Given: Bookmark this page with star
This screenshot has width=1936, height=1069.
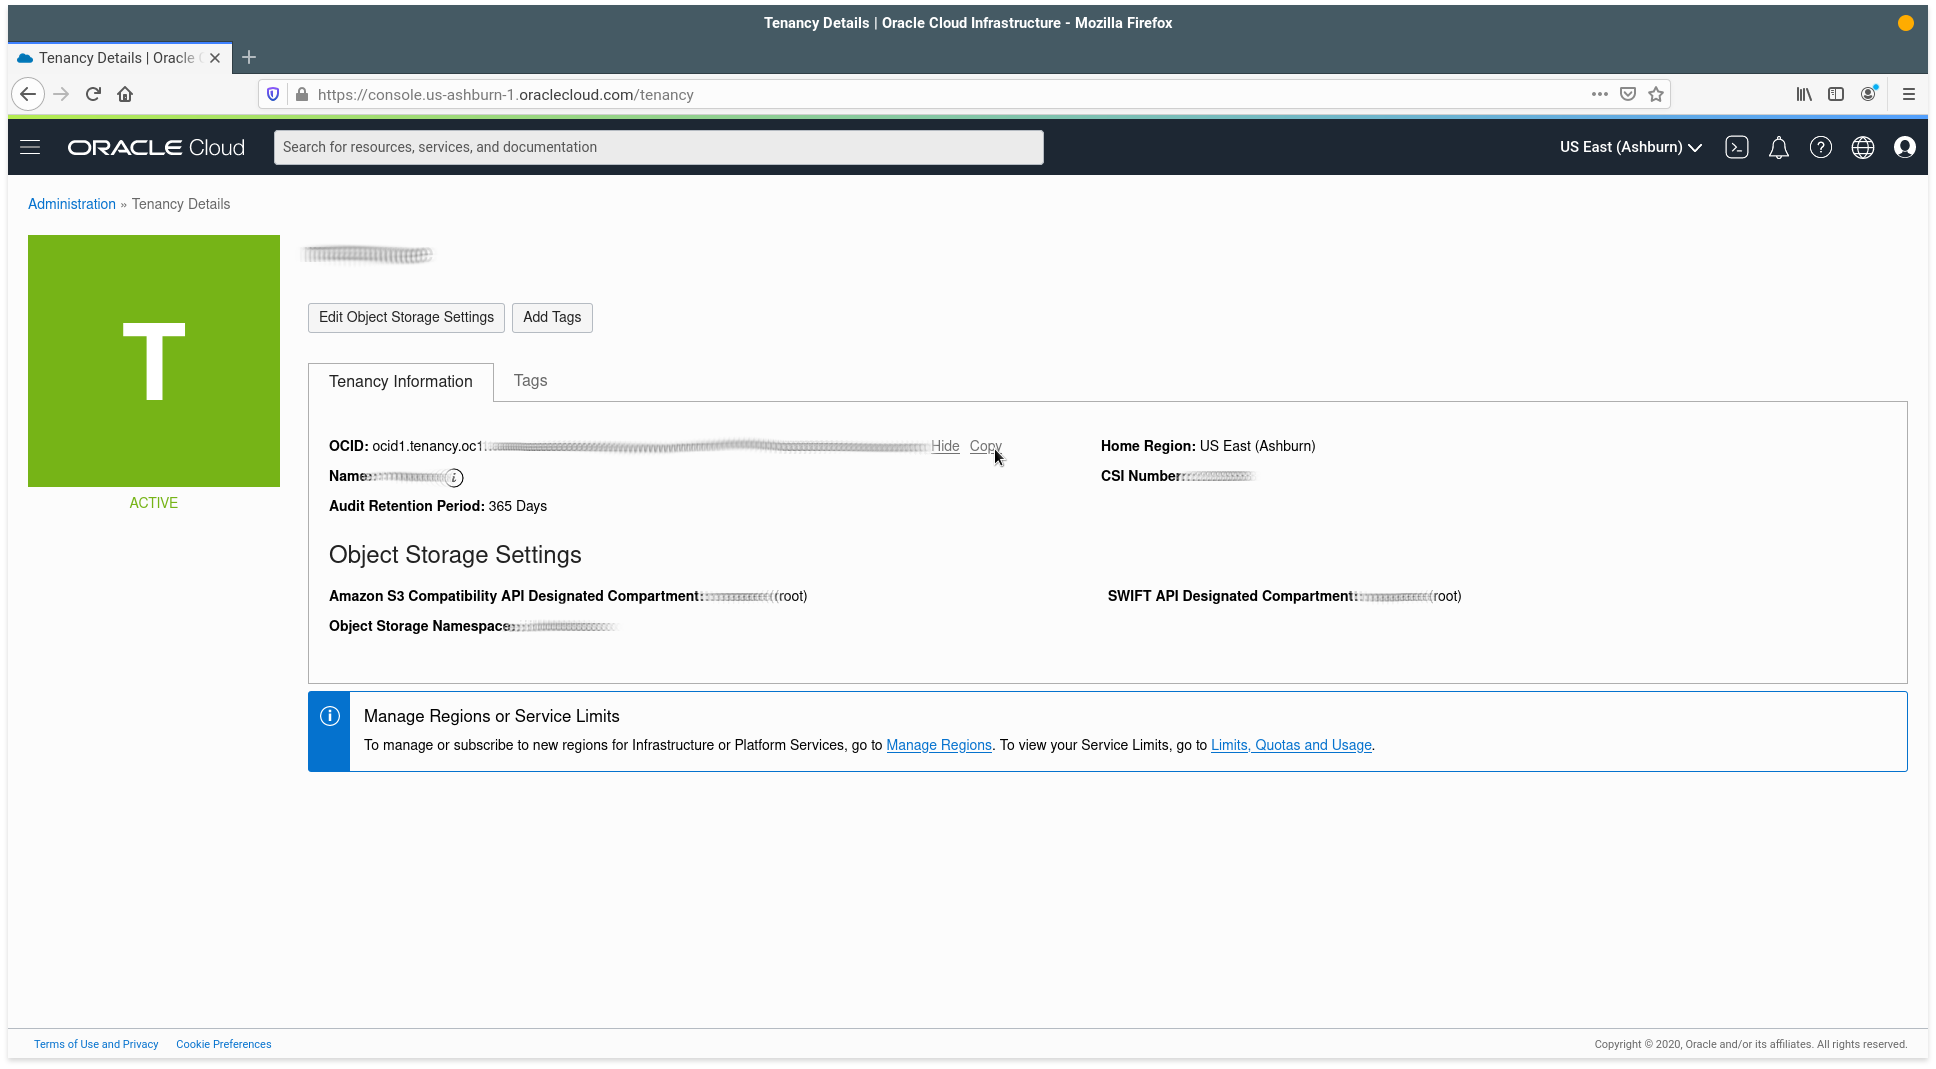Looking at the screenshot, I should click(1656, 94).
